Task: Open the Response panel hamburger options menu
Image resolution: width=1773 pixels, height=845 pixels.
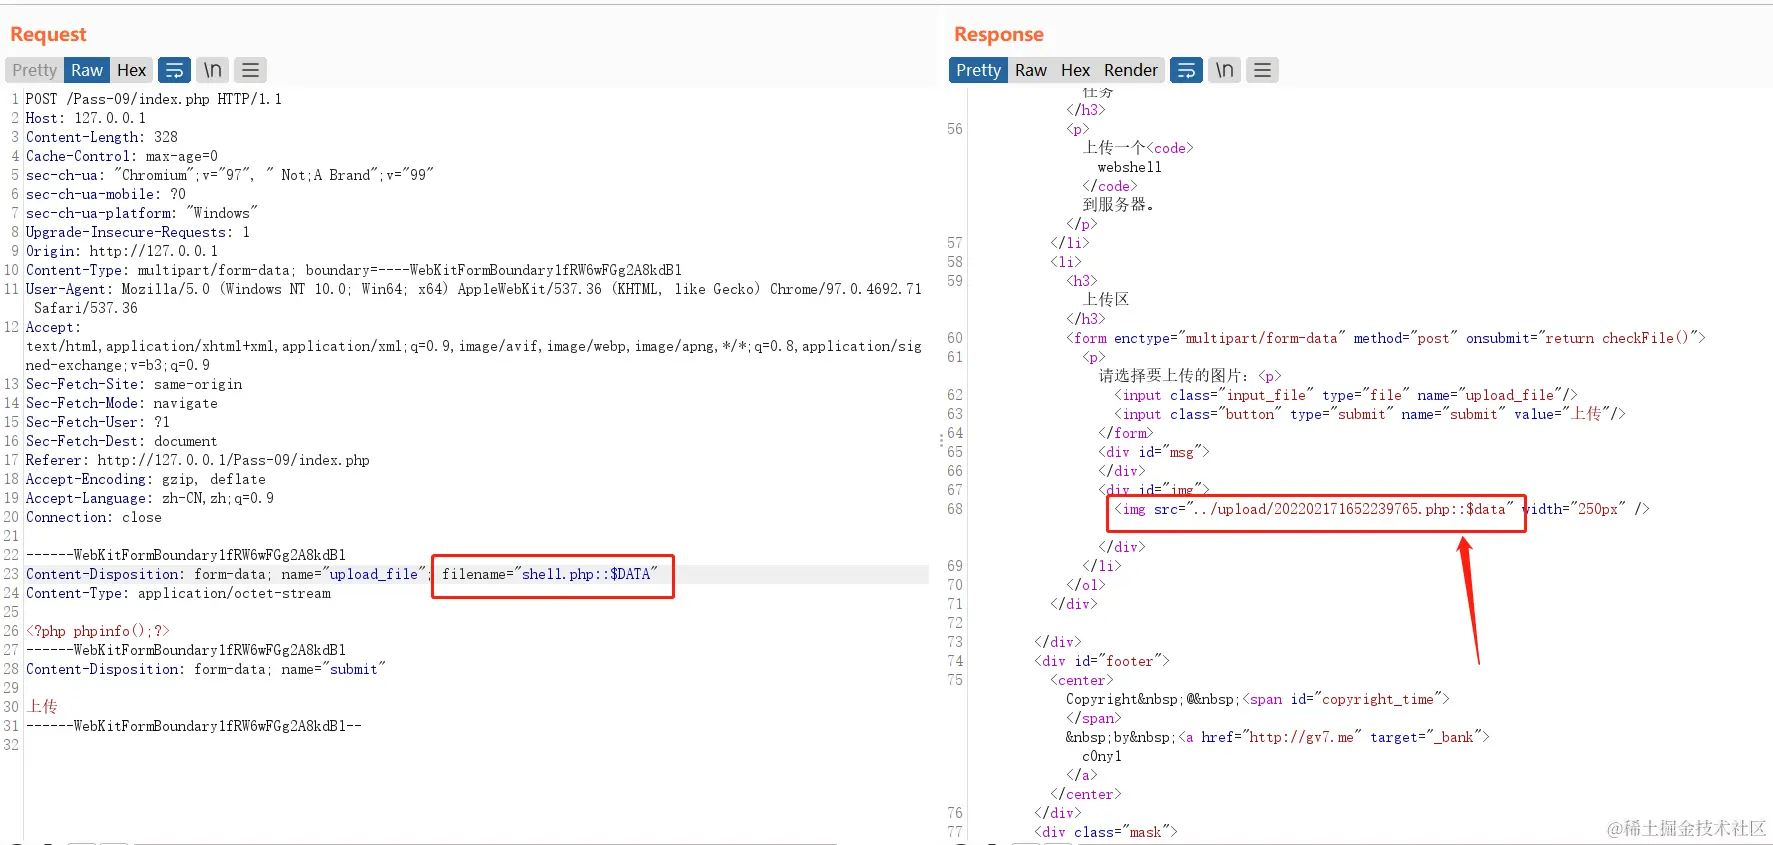Action: (x=1263, y=70)
